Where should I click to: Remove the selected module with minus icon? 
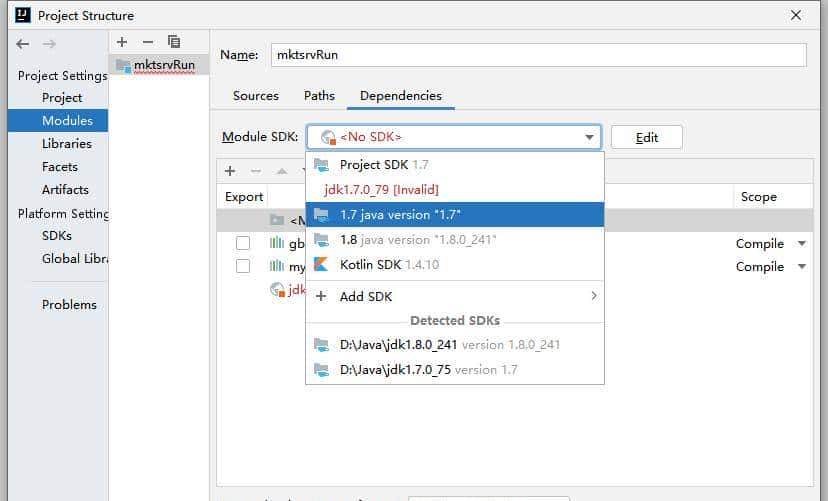point(148,42)
